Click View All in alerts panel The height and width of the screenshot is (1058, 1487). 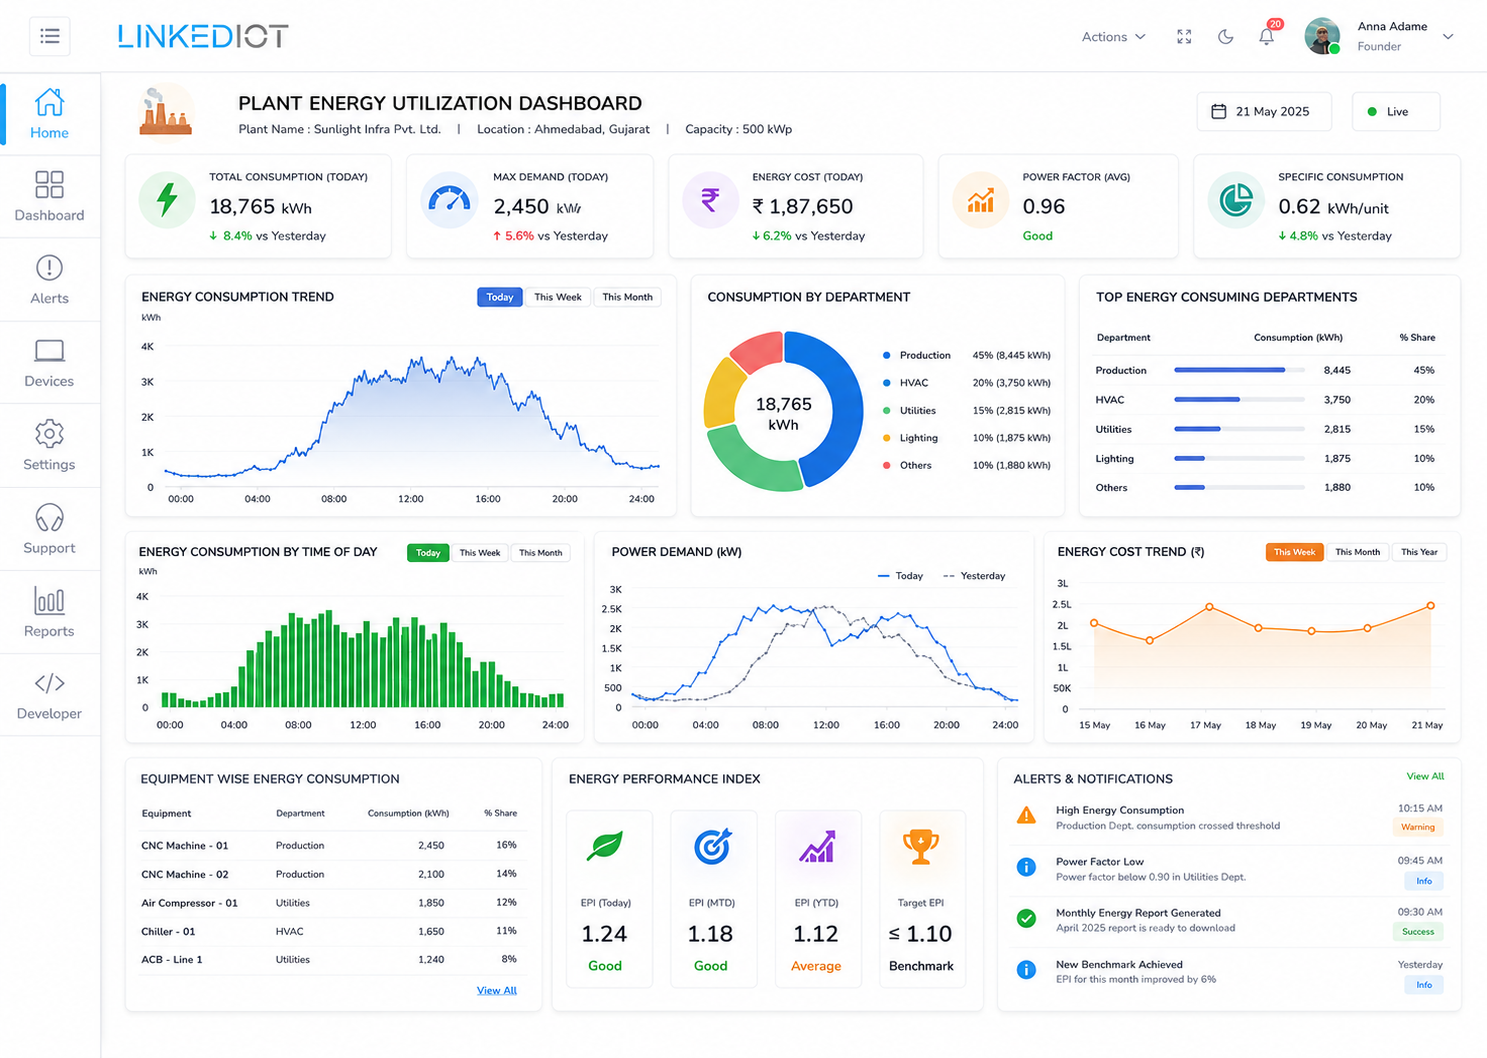tap(1425, 776)
